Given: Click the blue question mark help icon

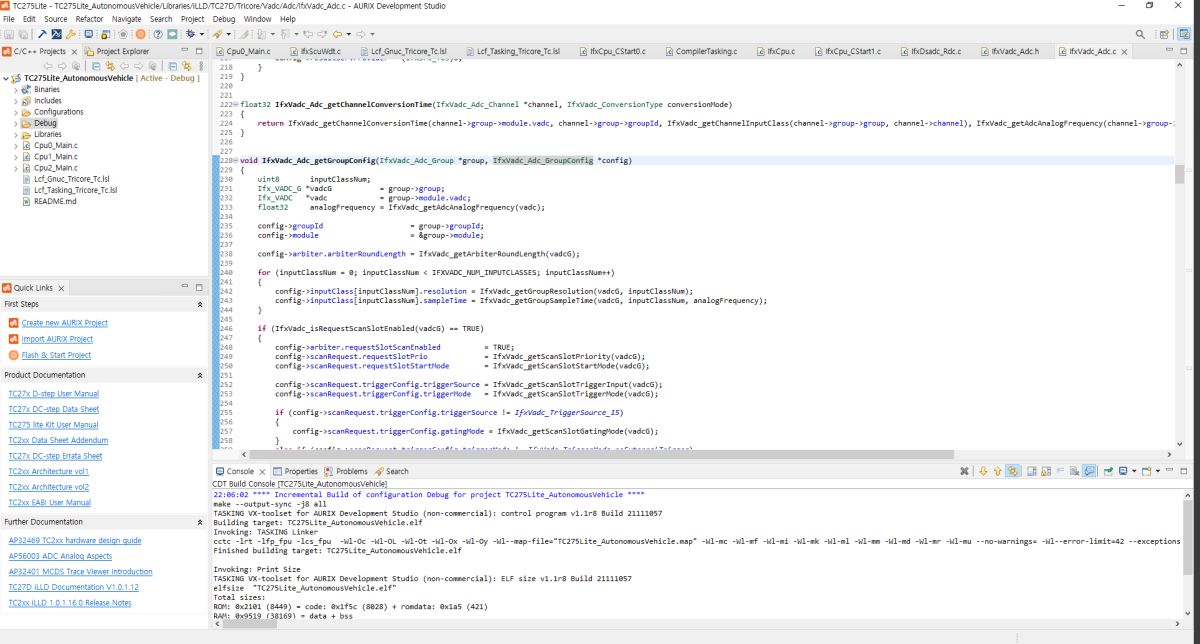Looking at the screenshot, I should coord(158,34).
